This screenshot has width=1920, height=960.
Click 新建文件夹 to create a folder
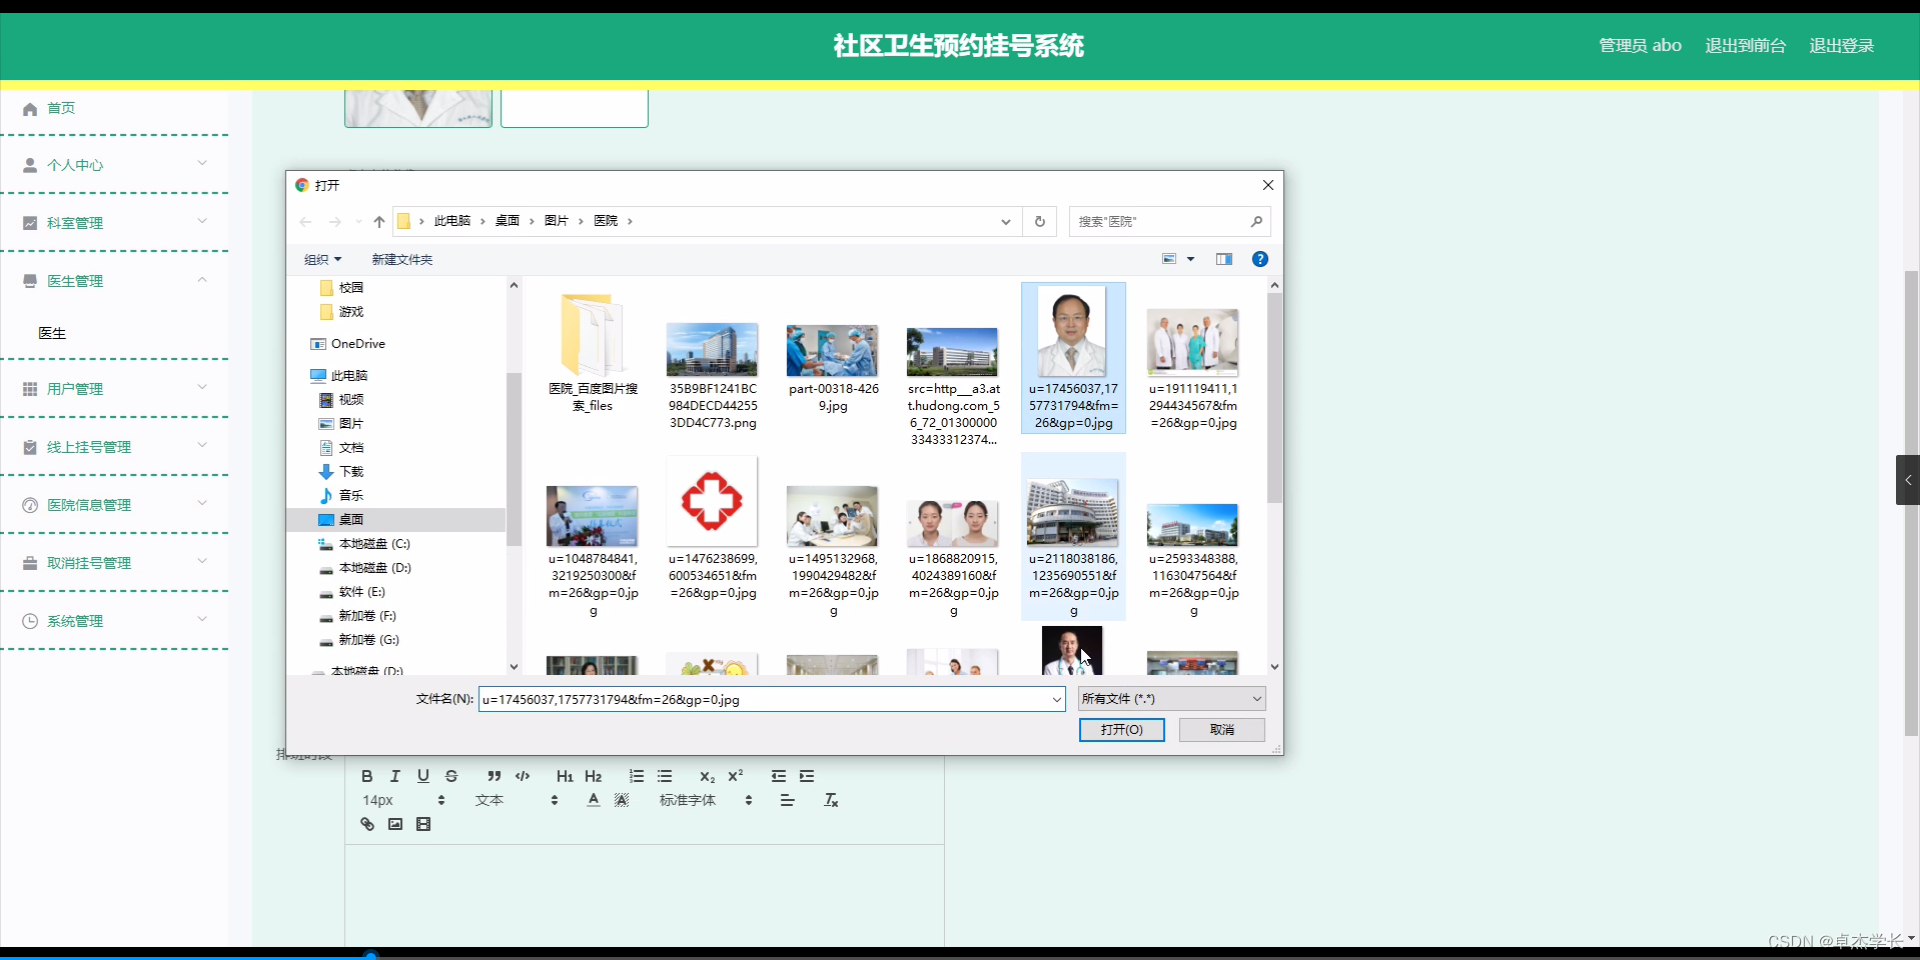[x=400, y=259]
